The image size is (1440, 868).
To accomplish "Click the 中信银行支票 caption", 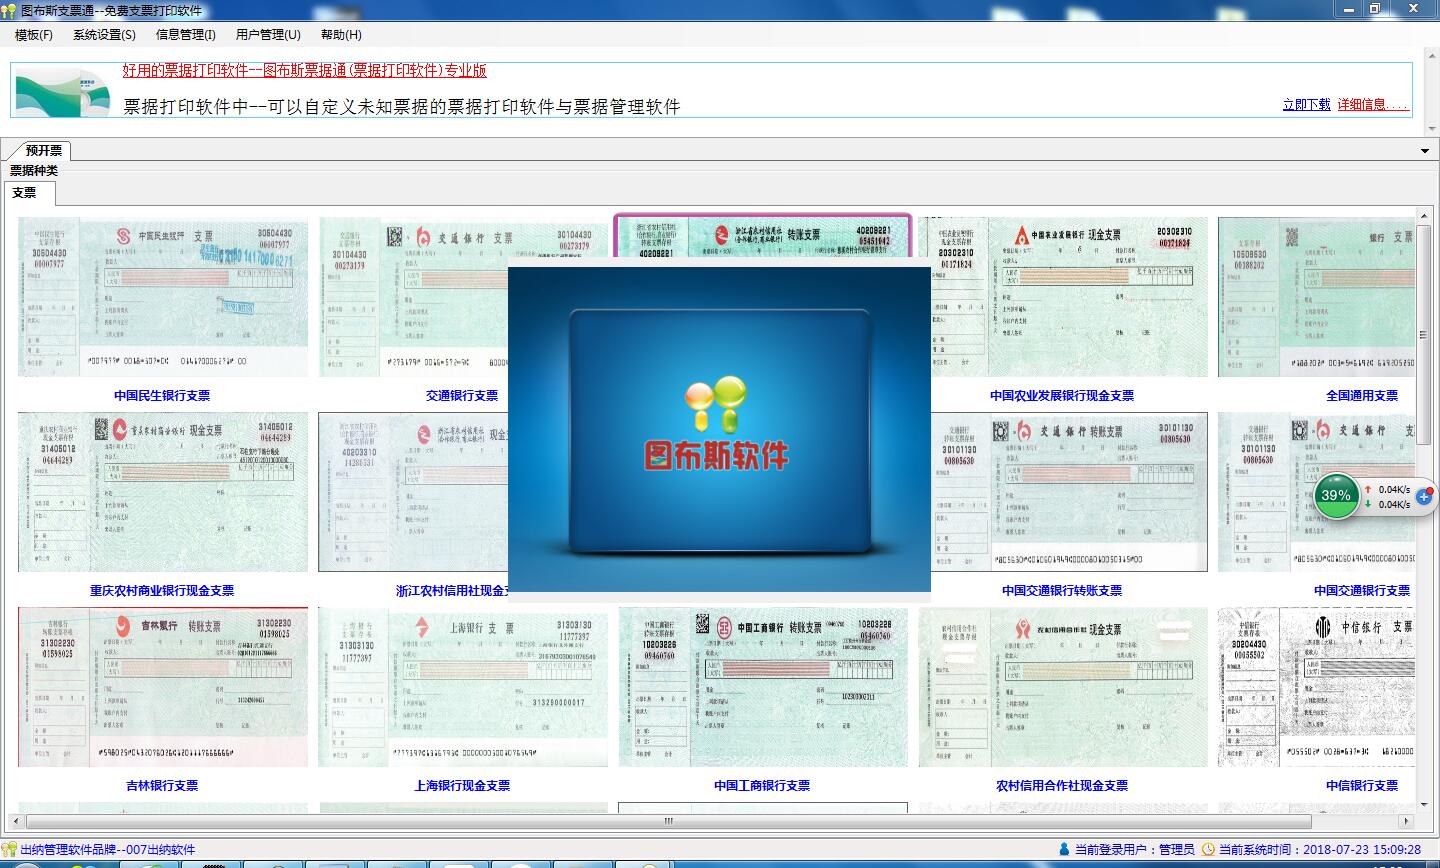I will click(1362, 786).
